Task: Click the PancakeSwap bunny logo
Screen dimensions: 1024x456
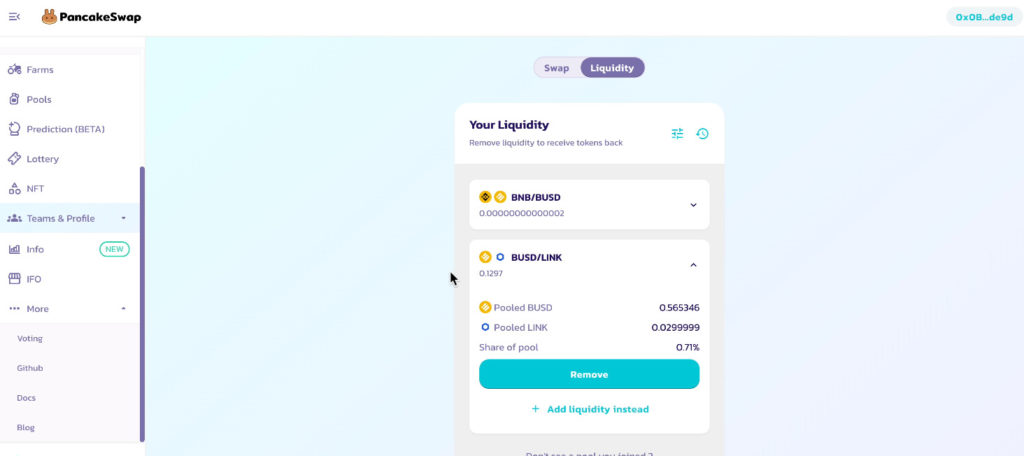Action: click(49, 17)
